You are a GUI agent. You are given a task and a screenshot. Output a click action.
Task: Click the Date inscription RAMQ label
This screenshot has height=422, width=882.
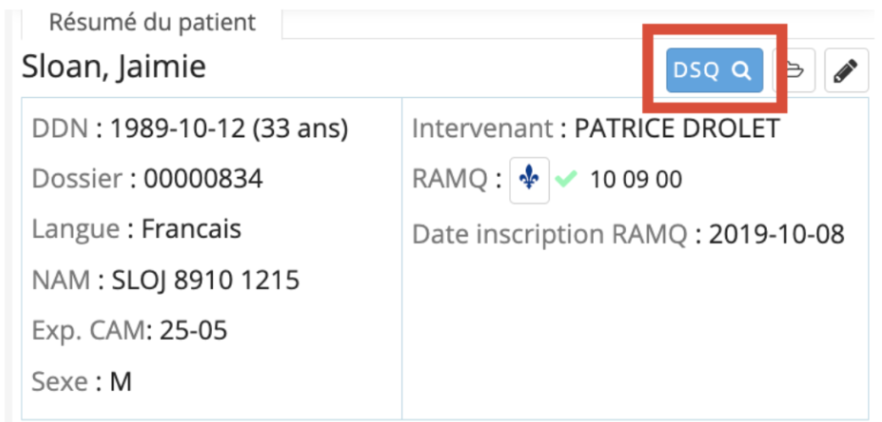[x=550, y=235]
